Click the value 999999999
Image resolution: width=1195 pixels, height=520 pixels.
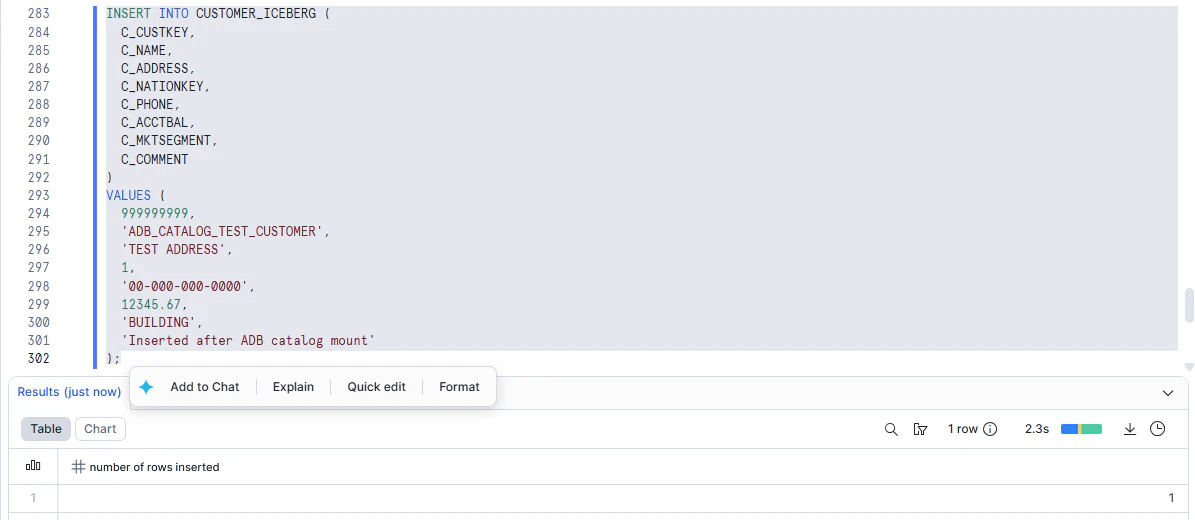(x=155, y=213)
